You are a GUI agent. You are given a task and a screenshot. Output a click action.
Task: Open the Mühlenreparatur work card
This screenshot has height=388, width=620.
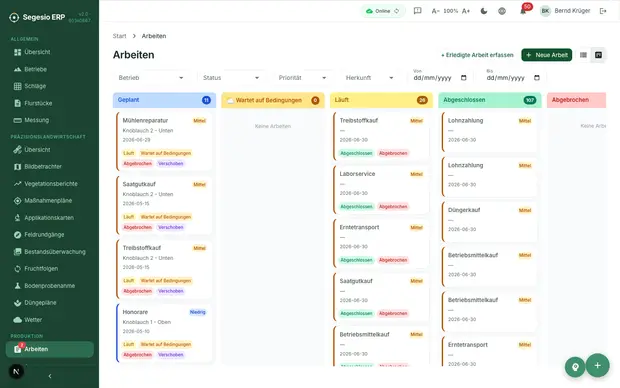(x=164, y=141)
